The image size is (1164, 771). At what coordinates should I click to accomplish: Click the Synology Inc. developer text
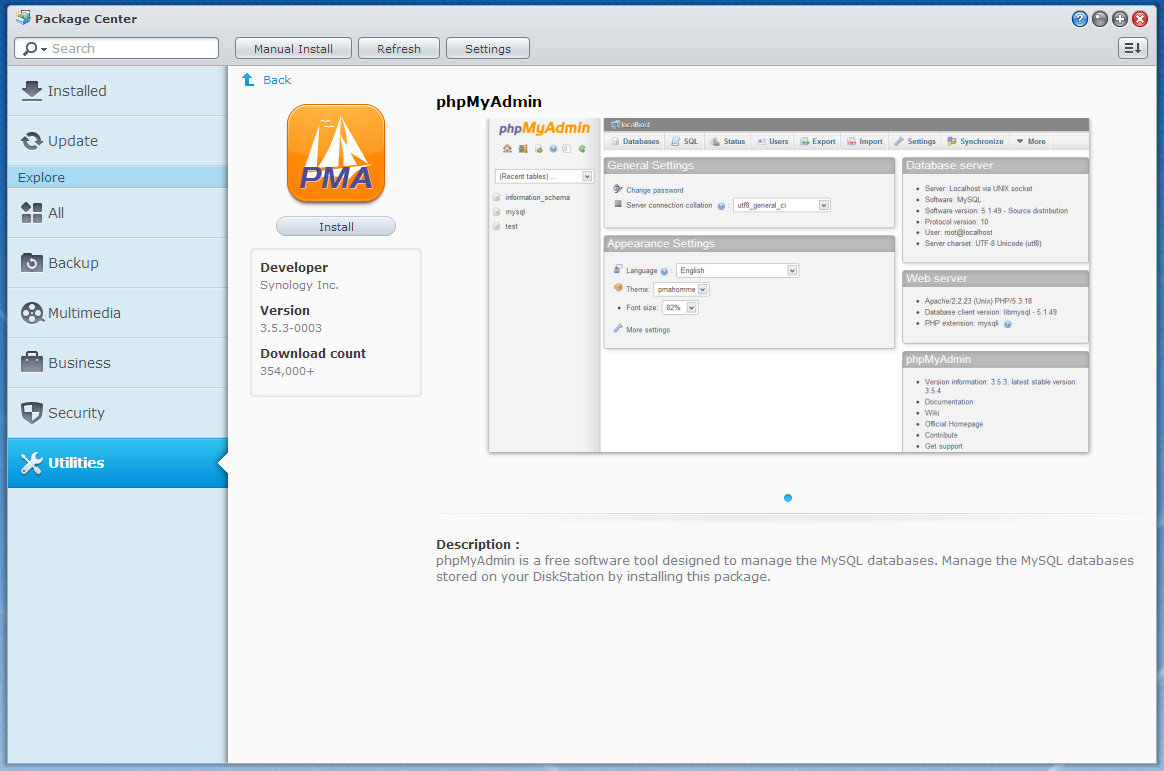tap(299, 285)
